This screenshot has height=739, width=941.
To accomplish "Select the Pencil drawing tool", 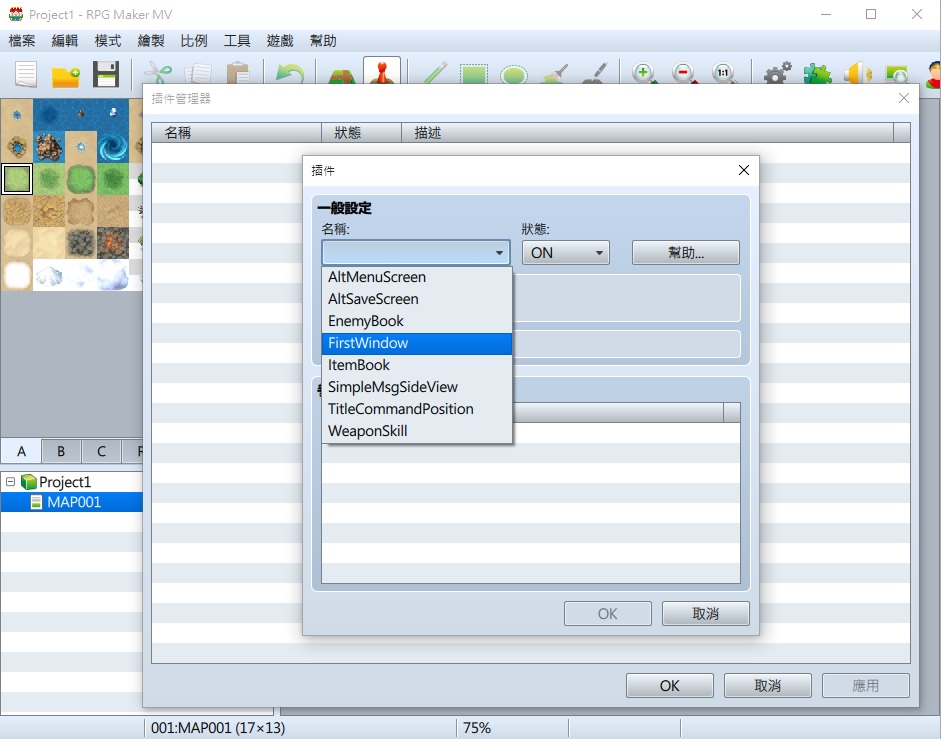I will click(x=435, y=73).
